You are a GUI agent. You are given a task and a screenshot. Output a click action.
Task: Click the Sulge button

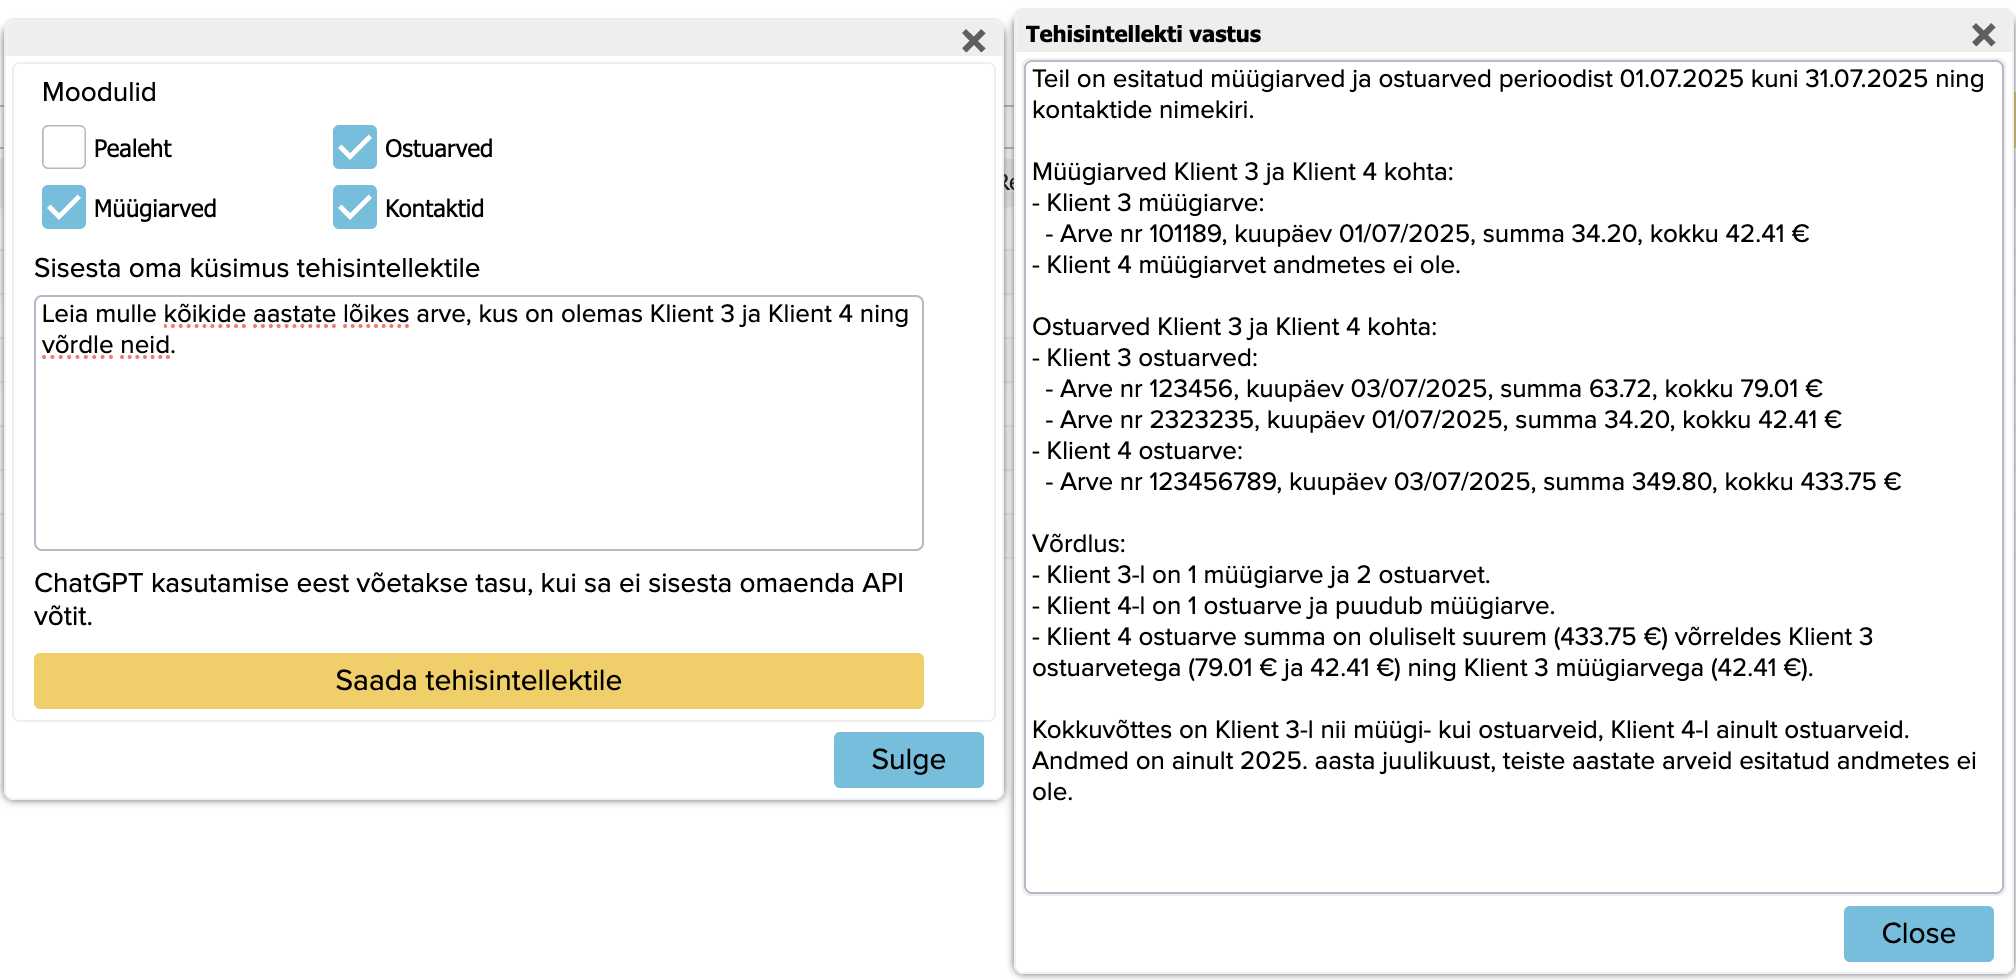point(908,760)
